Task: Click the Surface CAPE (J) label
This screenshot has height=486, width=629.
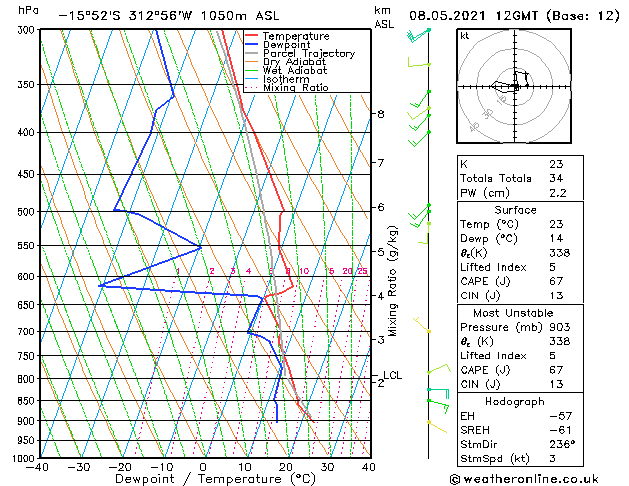Action: coord(485,281)
